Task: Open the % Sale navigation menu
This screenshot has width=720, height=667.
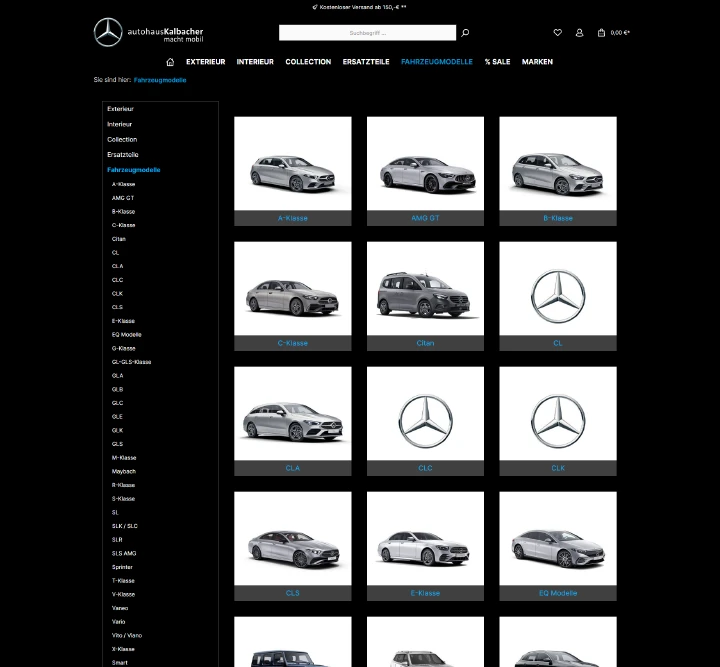Action: tap(497, 62)
